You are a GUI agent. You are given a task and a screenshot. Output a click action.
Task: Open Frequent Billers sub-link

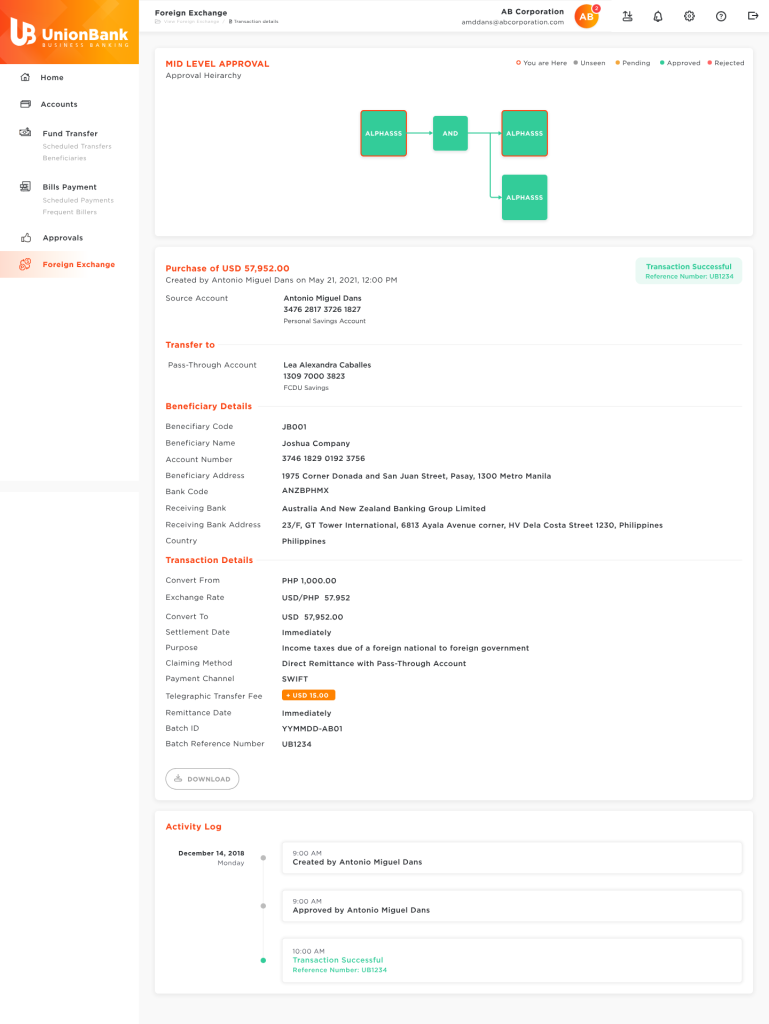(x=71, y=212)
